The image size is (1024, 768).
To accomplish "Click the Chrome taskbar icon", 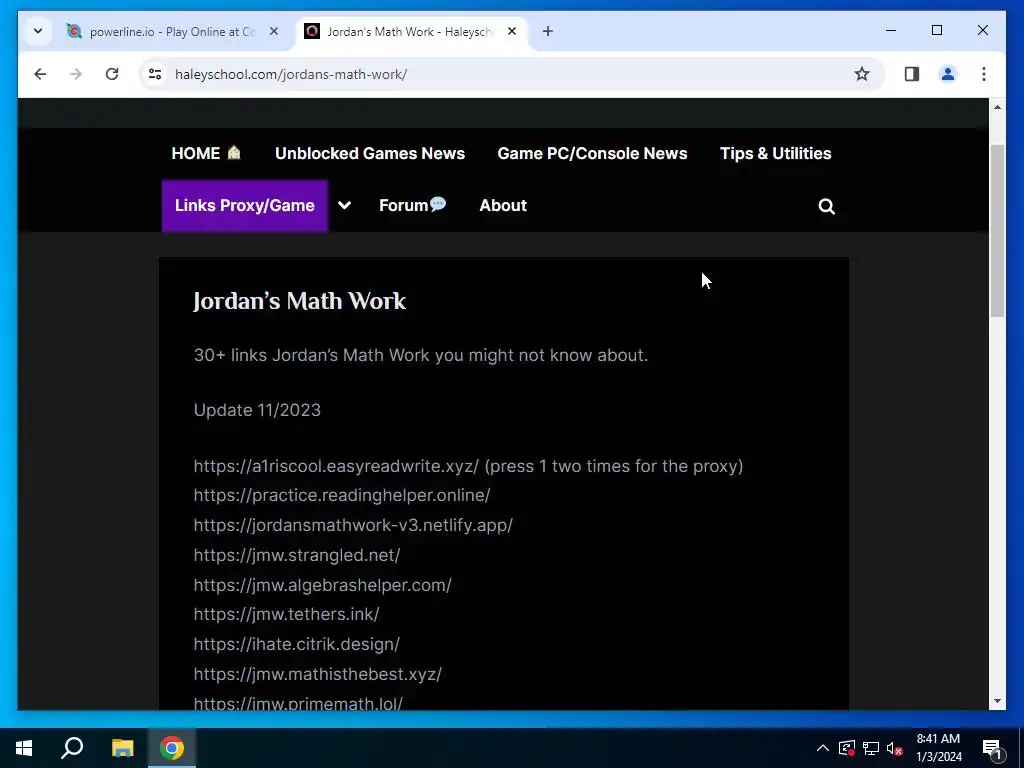I will [172, 748].
